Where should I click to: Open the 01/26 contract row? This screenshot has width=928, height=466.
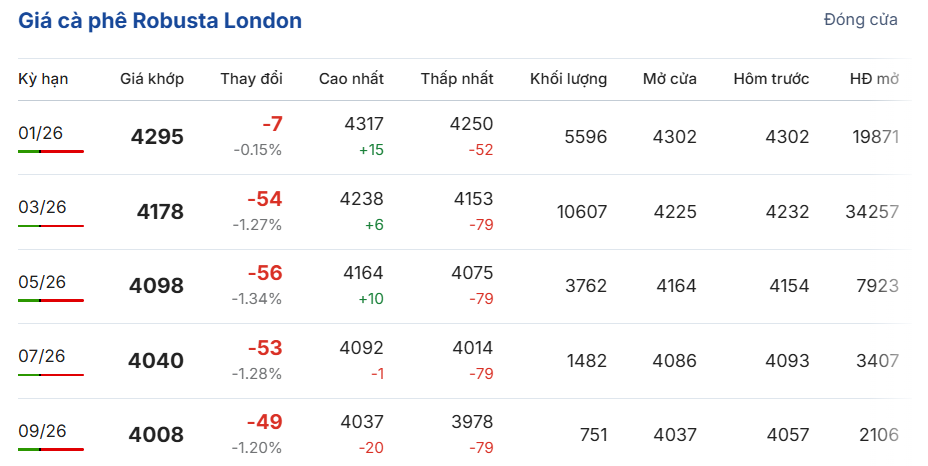click(x=42, y=133)
